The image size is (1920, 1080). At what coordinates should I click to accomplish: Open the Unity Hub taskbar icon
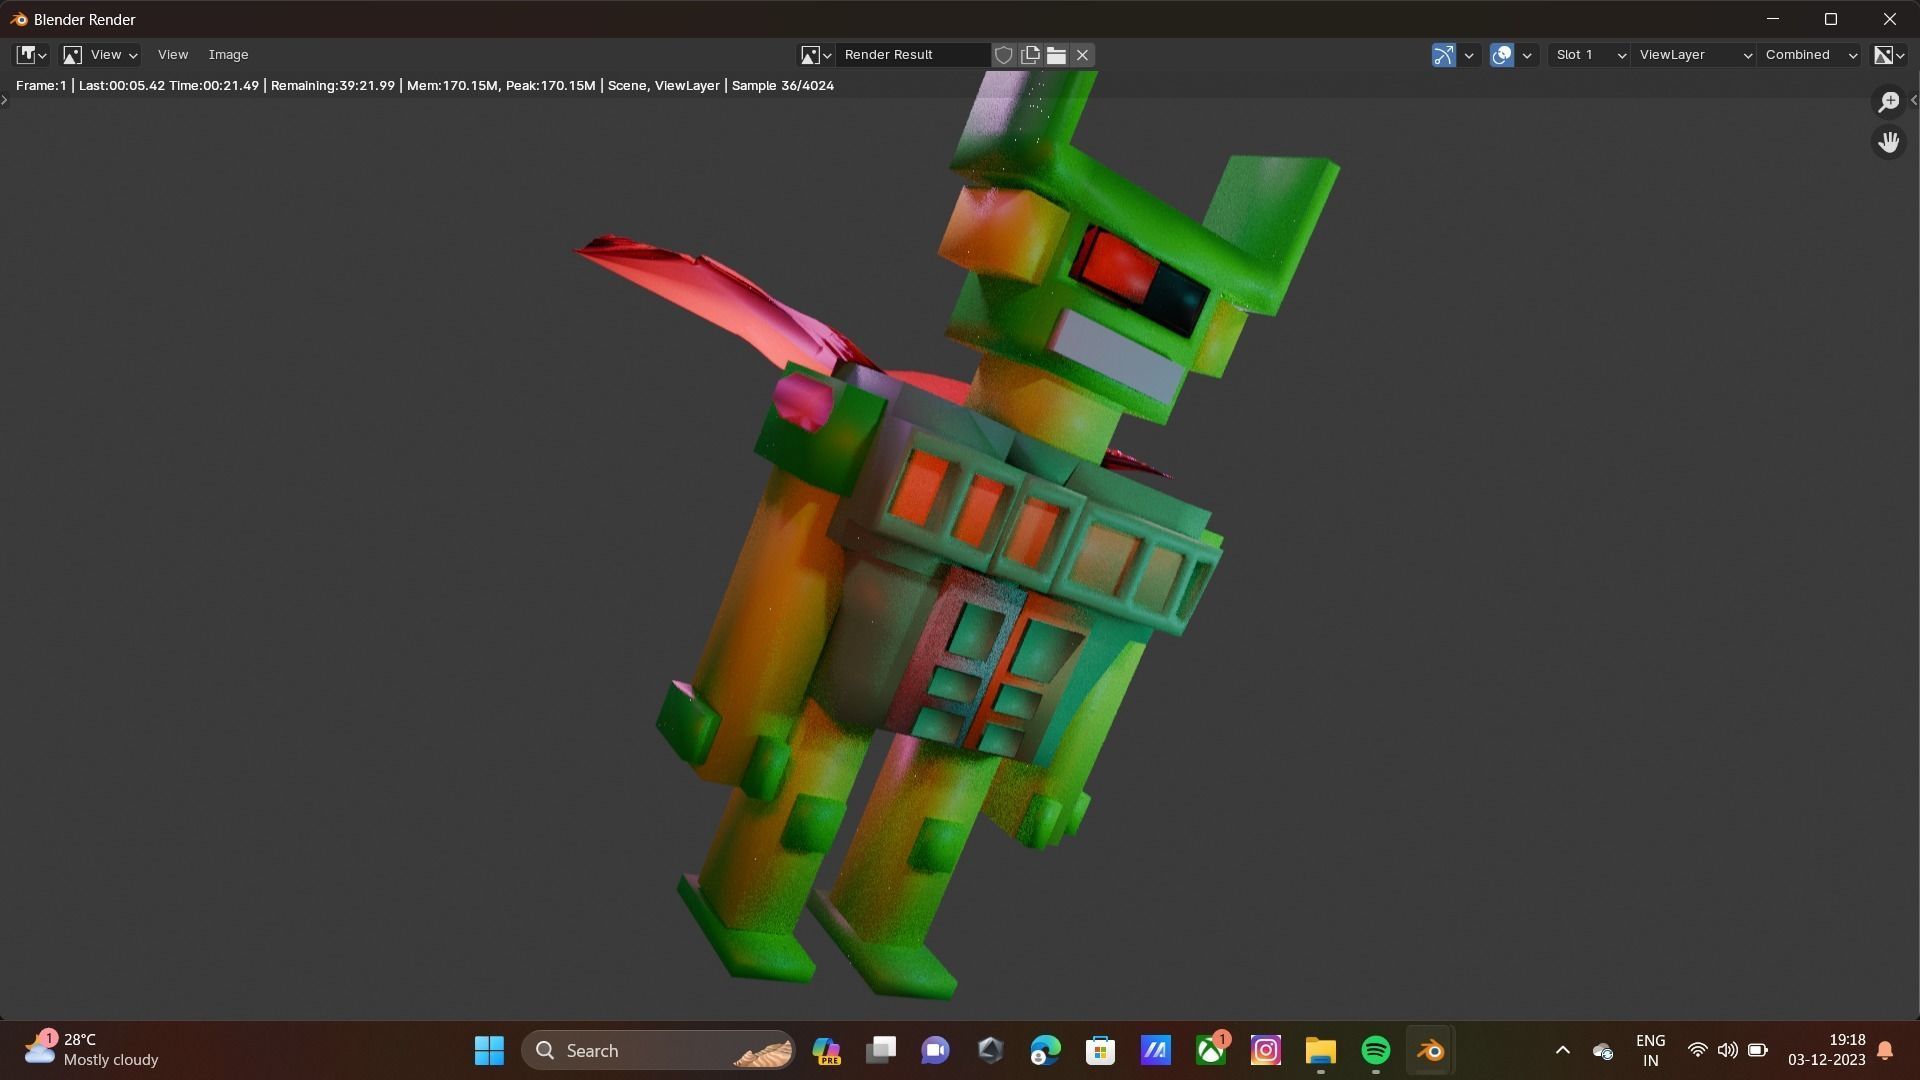click(x=990, y=1050)
